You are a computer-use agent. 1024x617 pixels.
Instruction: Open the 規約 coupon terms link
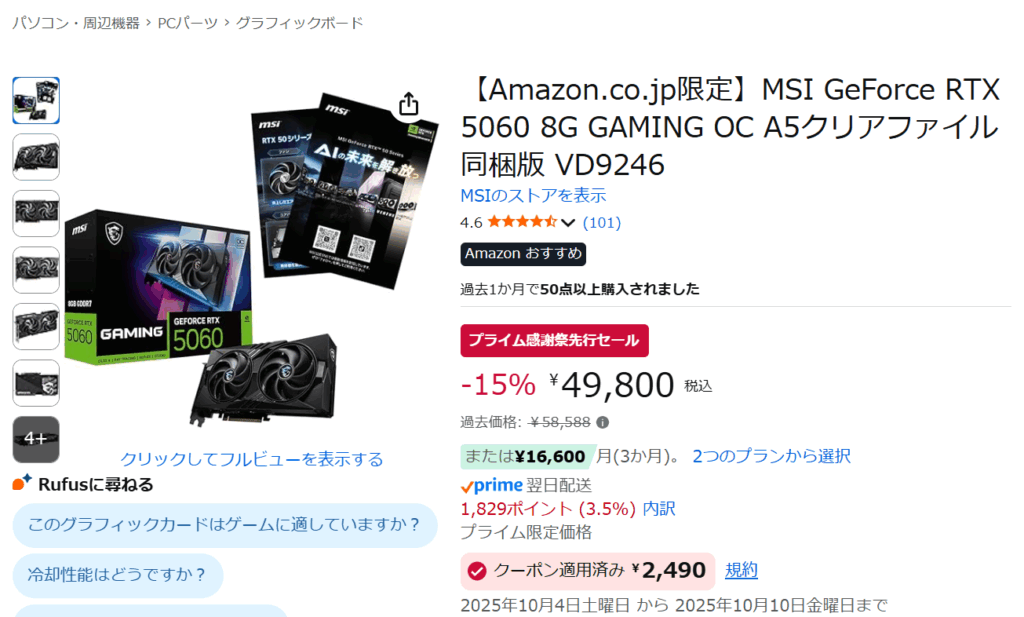[741, 571]
